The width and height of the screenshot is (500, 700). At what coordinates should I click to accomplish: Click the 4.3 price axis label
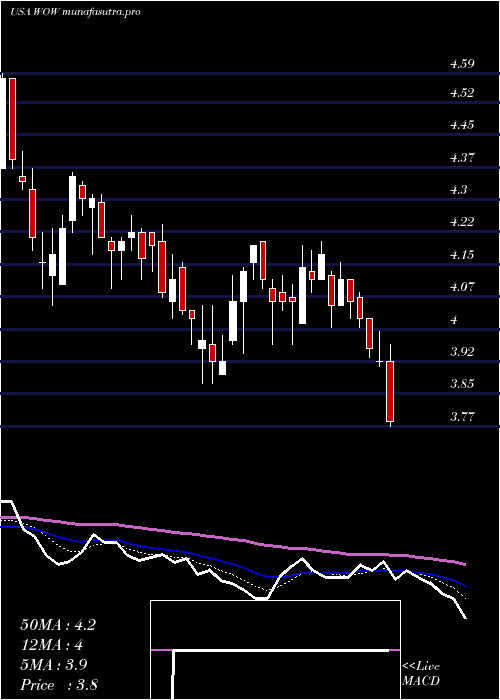click(458, 190)
